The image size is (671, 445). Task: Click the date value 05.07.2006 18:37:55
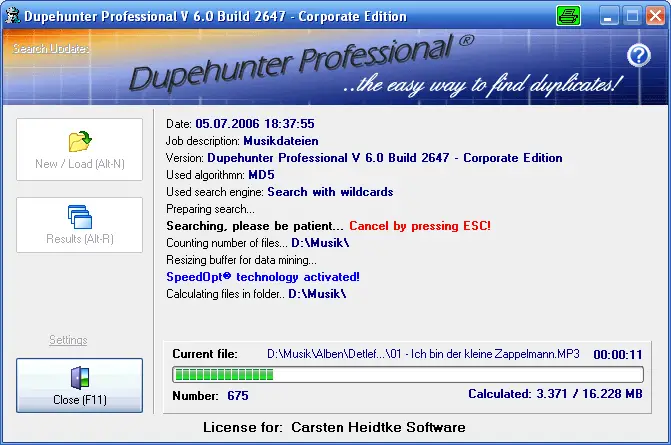click(255, 124)
